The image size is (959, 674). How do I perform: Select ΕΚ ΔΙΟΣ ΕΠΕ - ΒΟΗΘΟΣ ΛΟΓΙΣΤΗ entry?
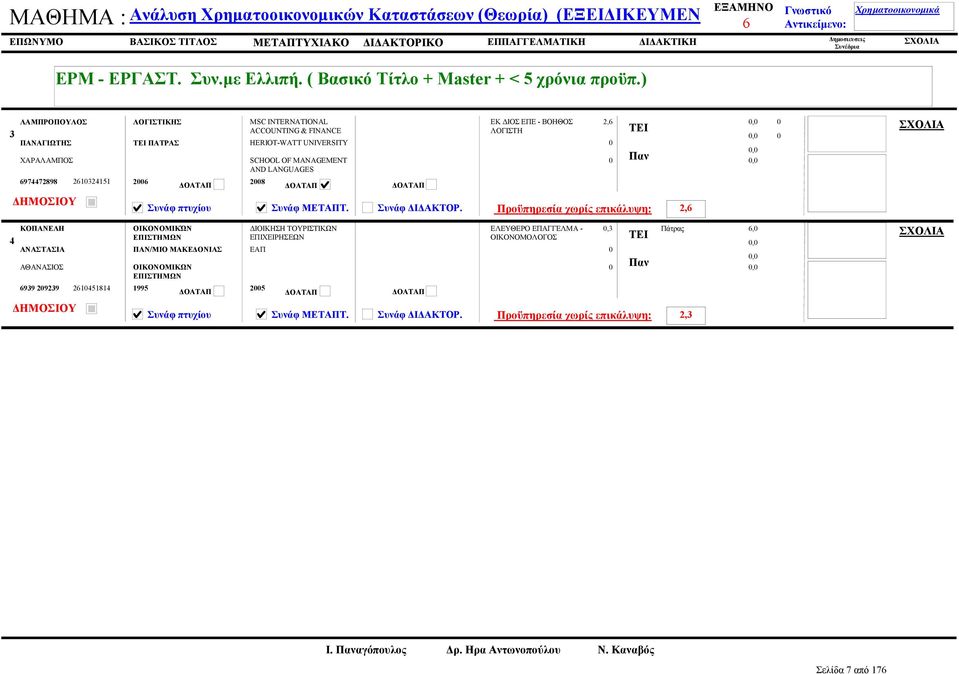(531, 126)
